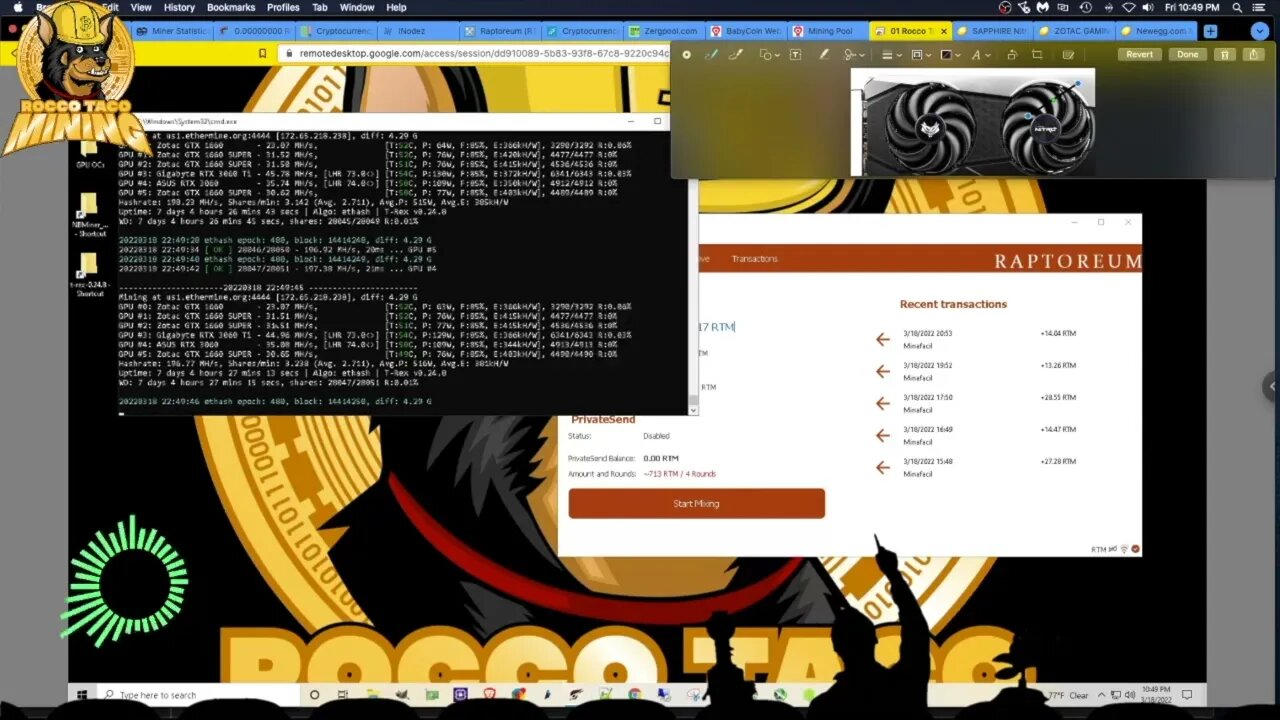
Task: Open the t-rex shortcut on remote desktop
Action: pos(88,273)
